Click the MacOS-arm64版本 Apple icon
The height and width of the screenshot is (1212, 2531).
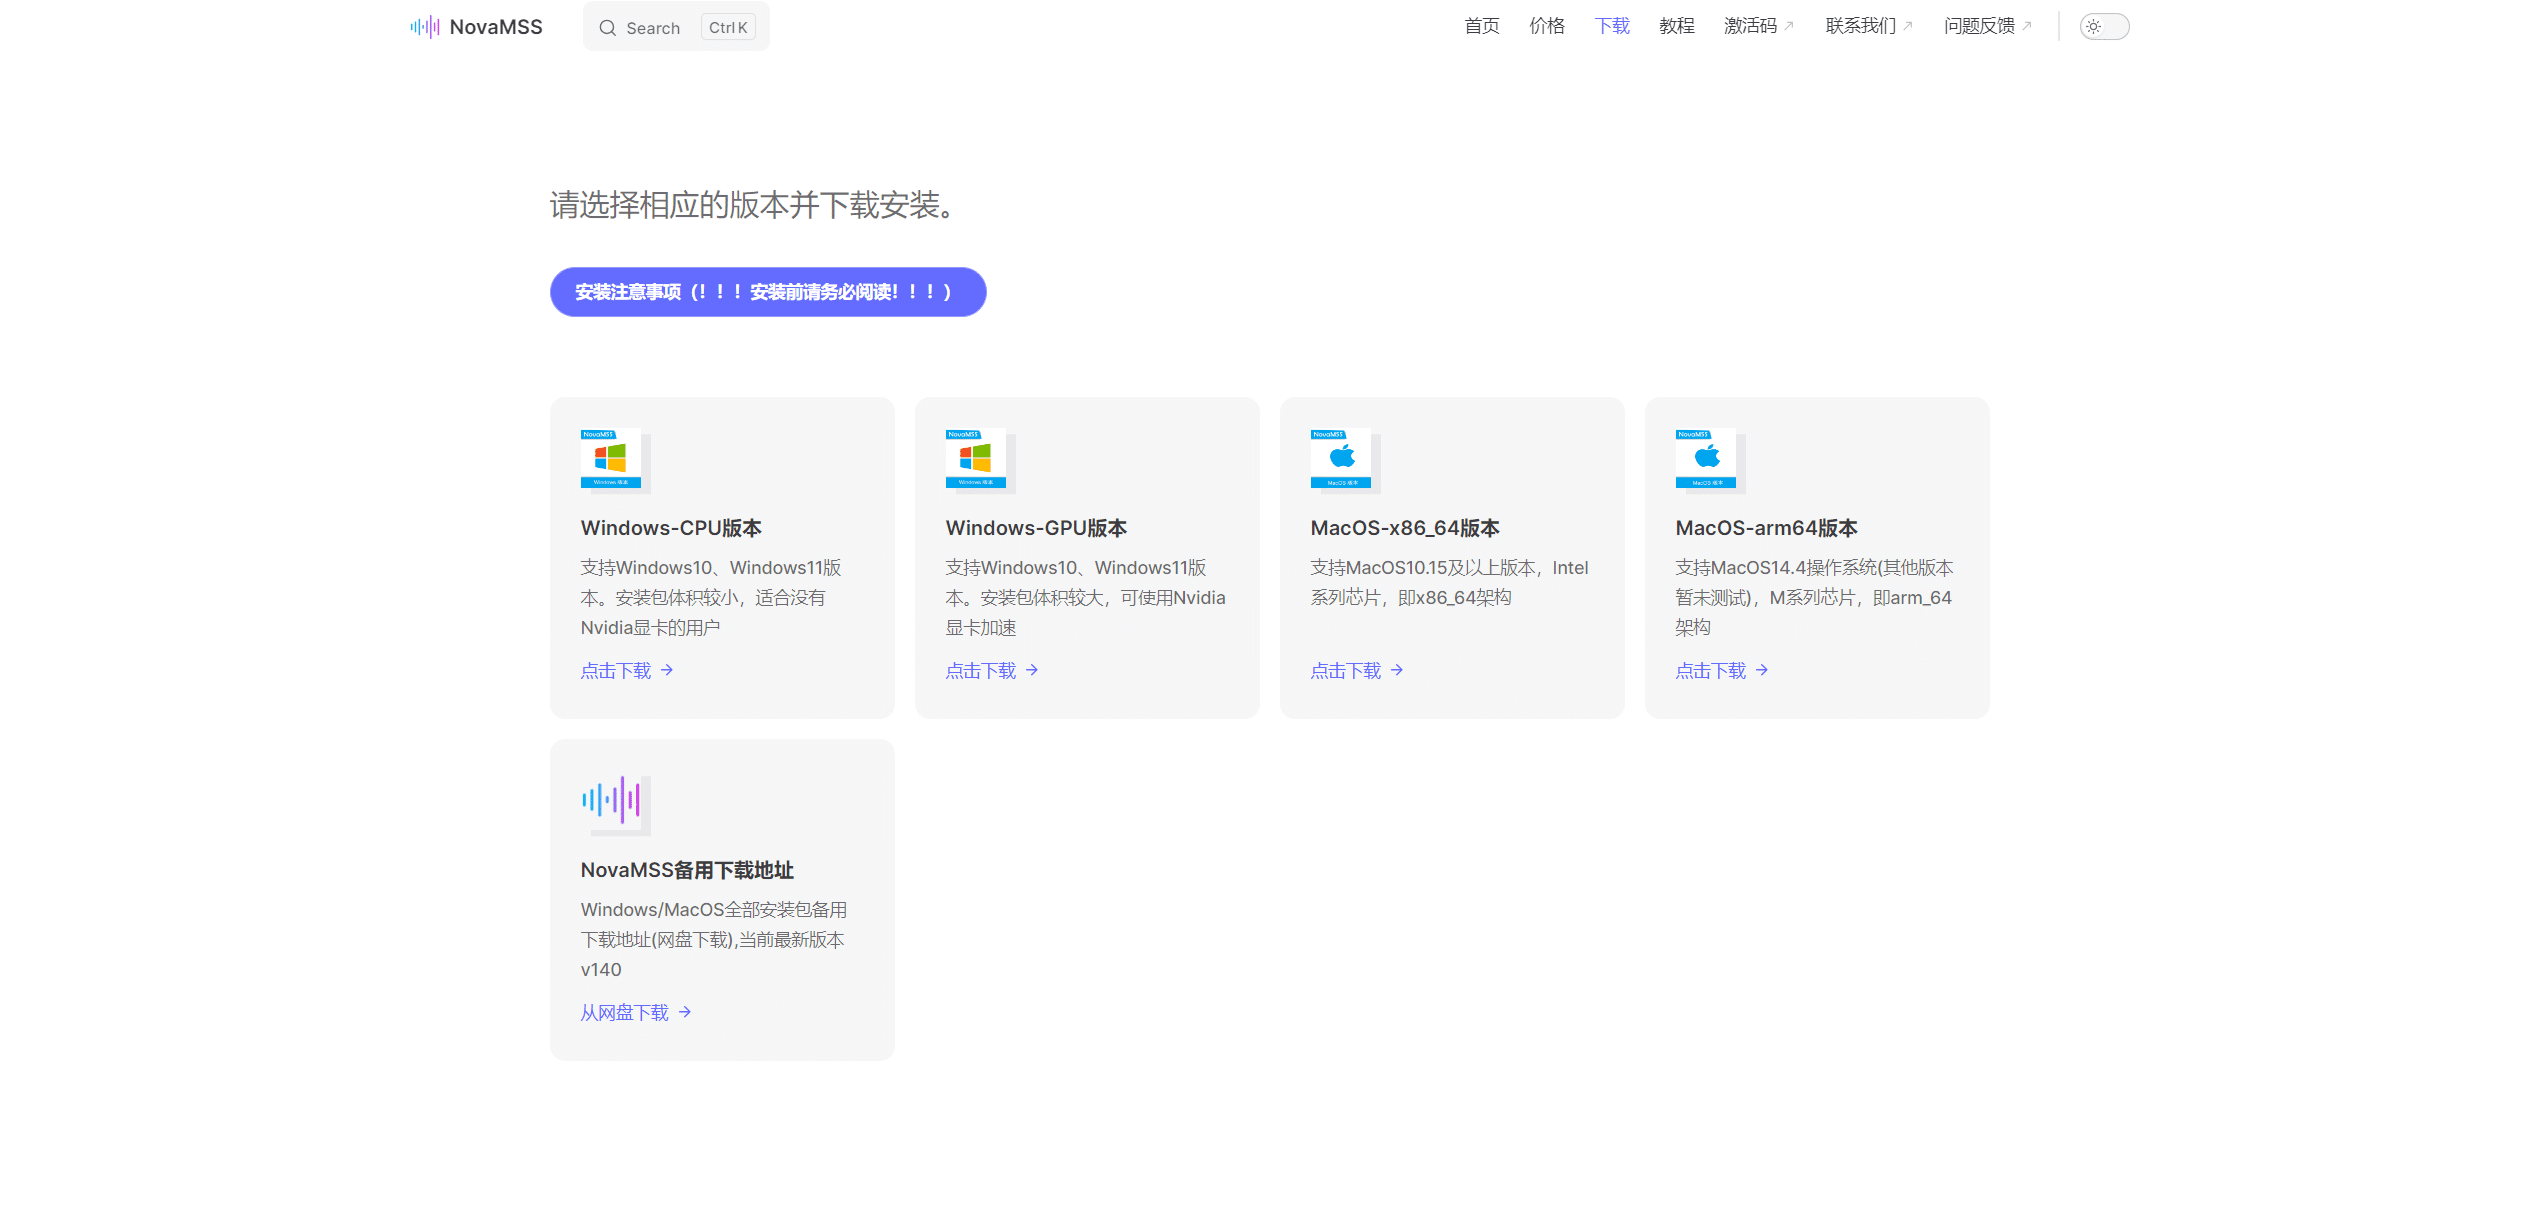tap(1707, 460)
